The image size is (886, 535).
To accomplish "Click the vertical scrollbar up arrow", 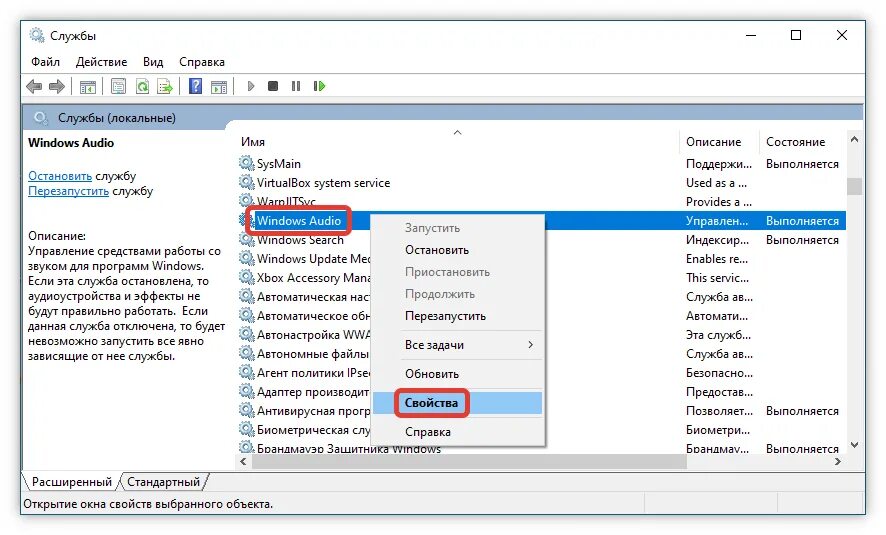I will 854,139.
